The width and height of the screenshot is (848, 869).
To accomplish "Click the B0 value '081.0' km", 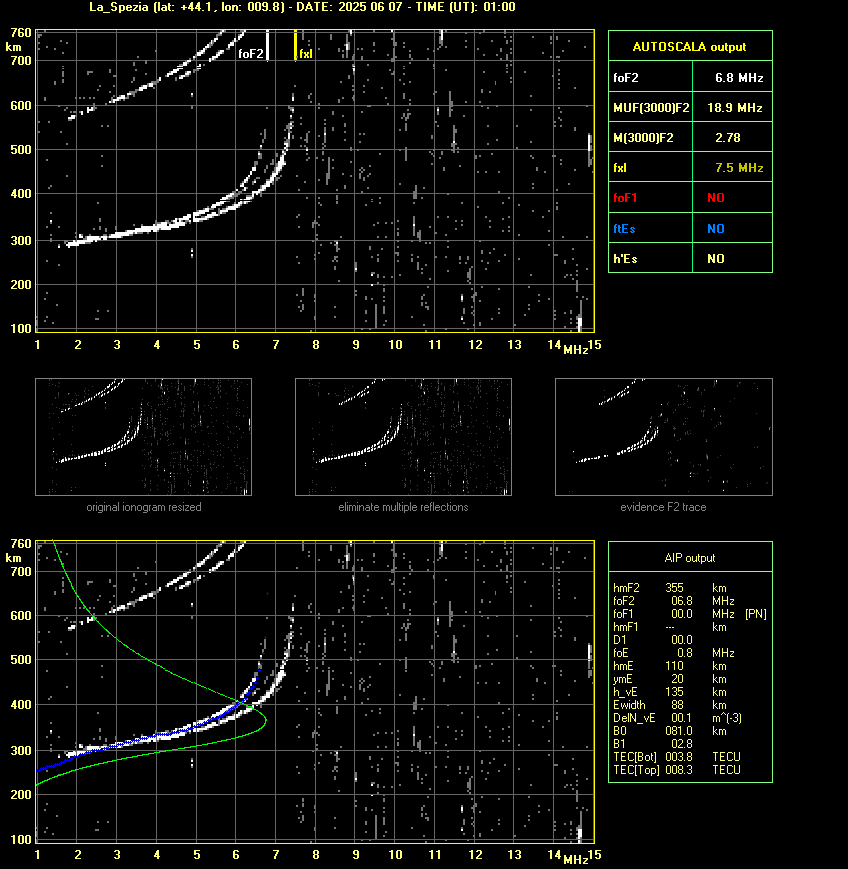I will pyautogui.click(x=679, y=731).
